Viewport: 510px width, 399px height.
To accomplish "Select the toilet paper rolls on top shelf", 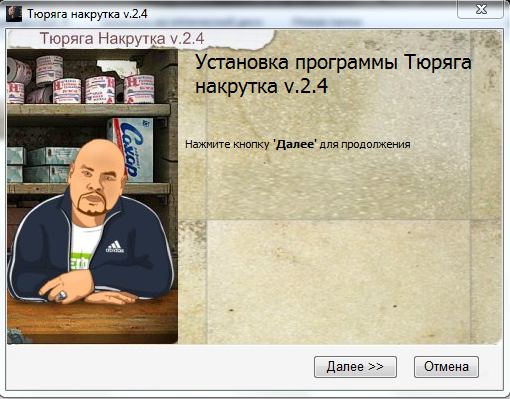I will pyautogui.click(x=81, y=80).
